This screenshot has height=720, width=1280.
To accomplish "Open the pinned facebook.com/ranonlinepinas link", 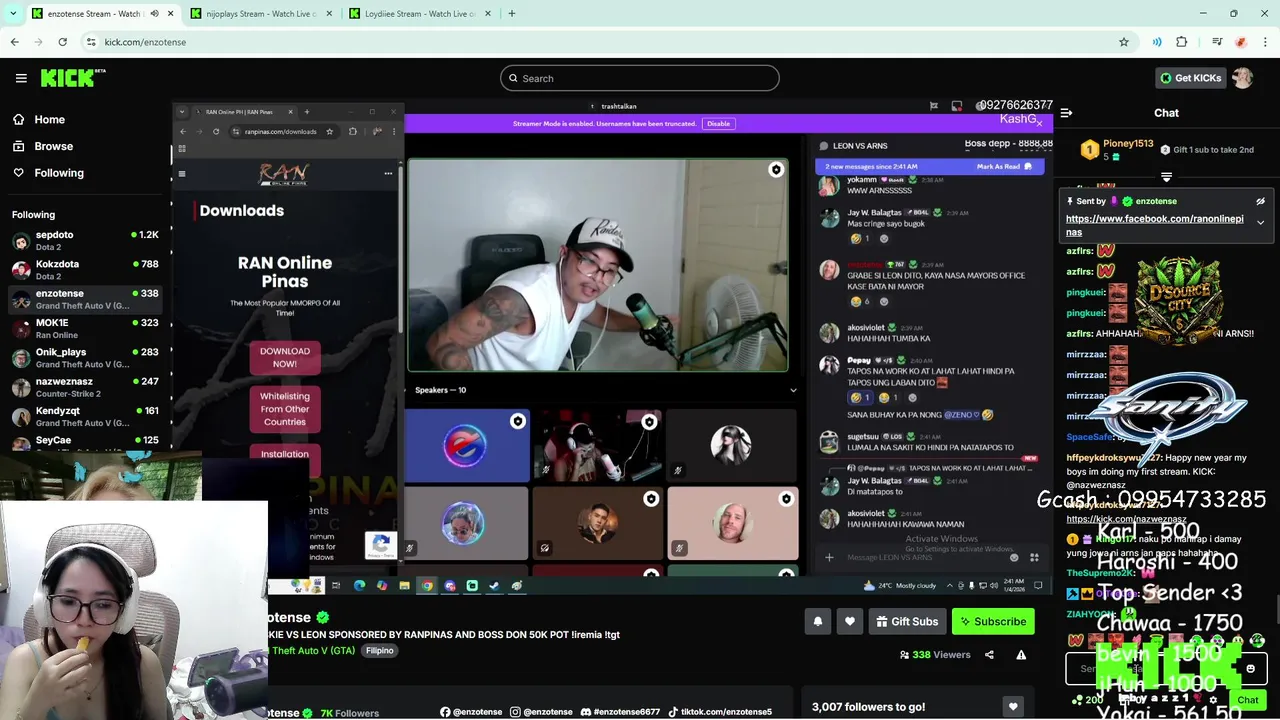I will coord(1155,225).
